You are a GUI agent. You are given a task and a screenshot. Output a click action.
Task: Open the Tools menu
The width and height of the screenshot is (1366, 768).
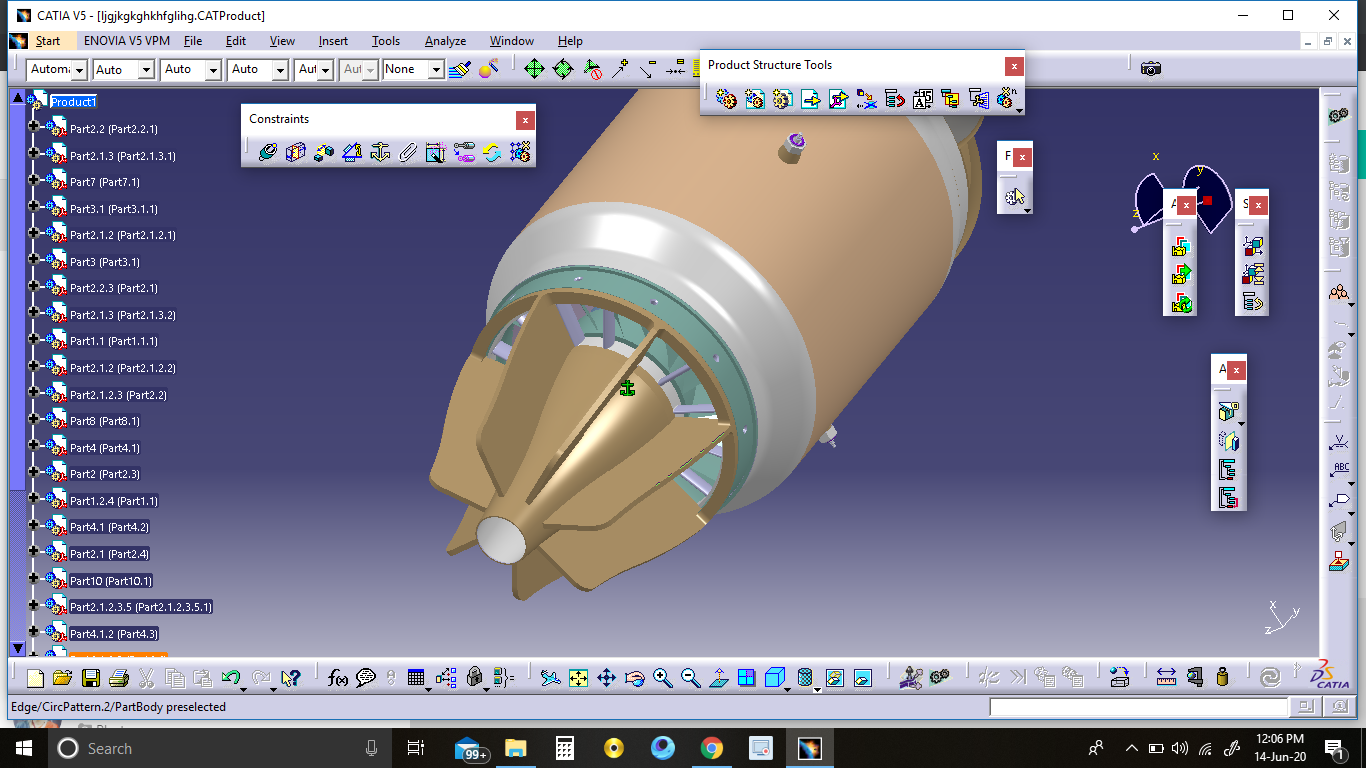(386, 41)
